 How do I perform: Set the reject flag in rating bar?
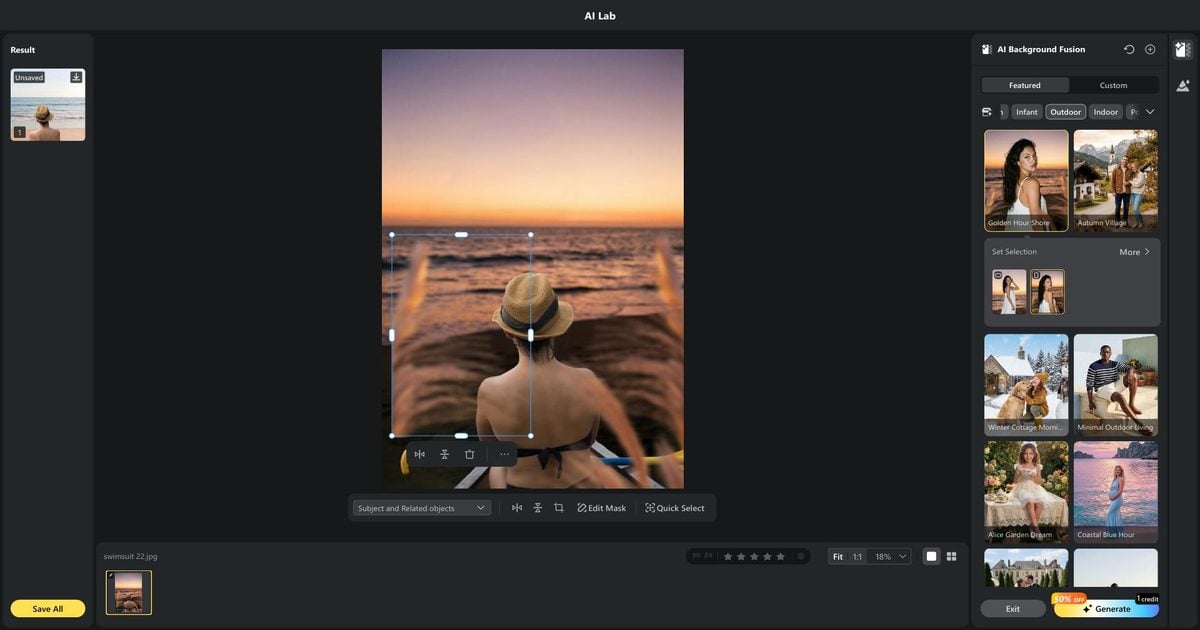[x=708, y=556]
